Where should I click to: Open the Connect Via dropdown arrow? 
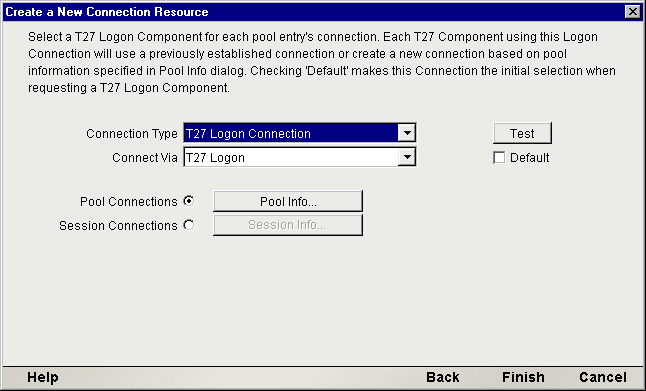407,157
